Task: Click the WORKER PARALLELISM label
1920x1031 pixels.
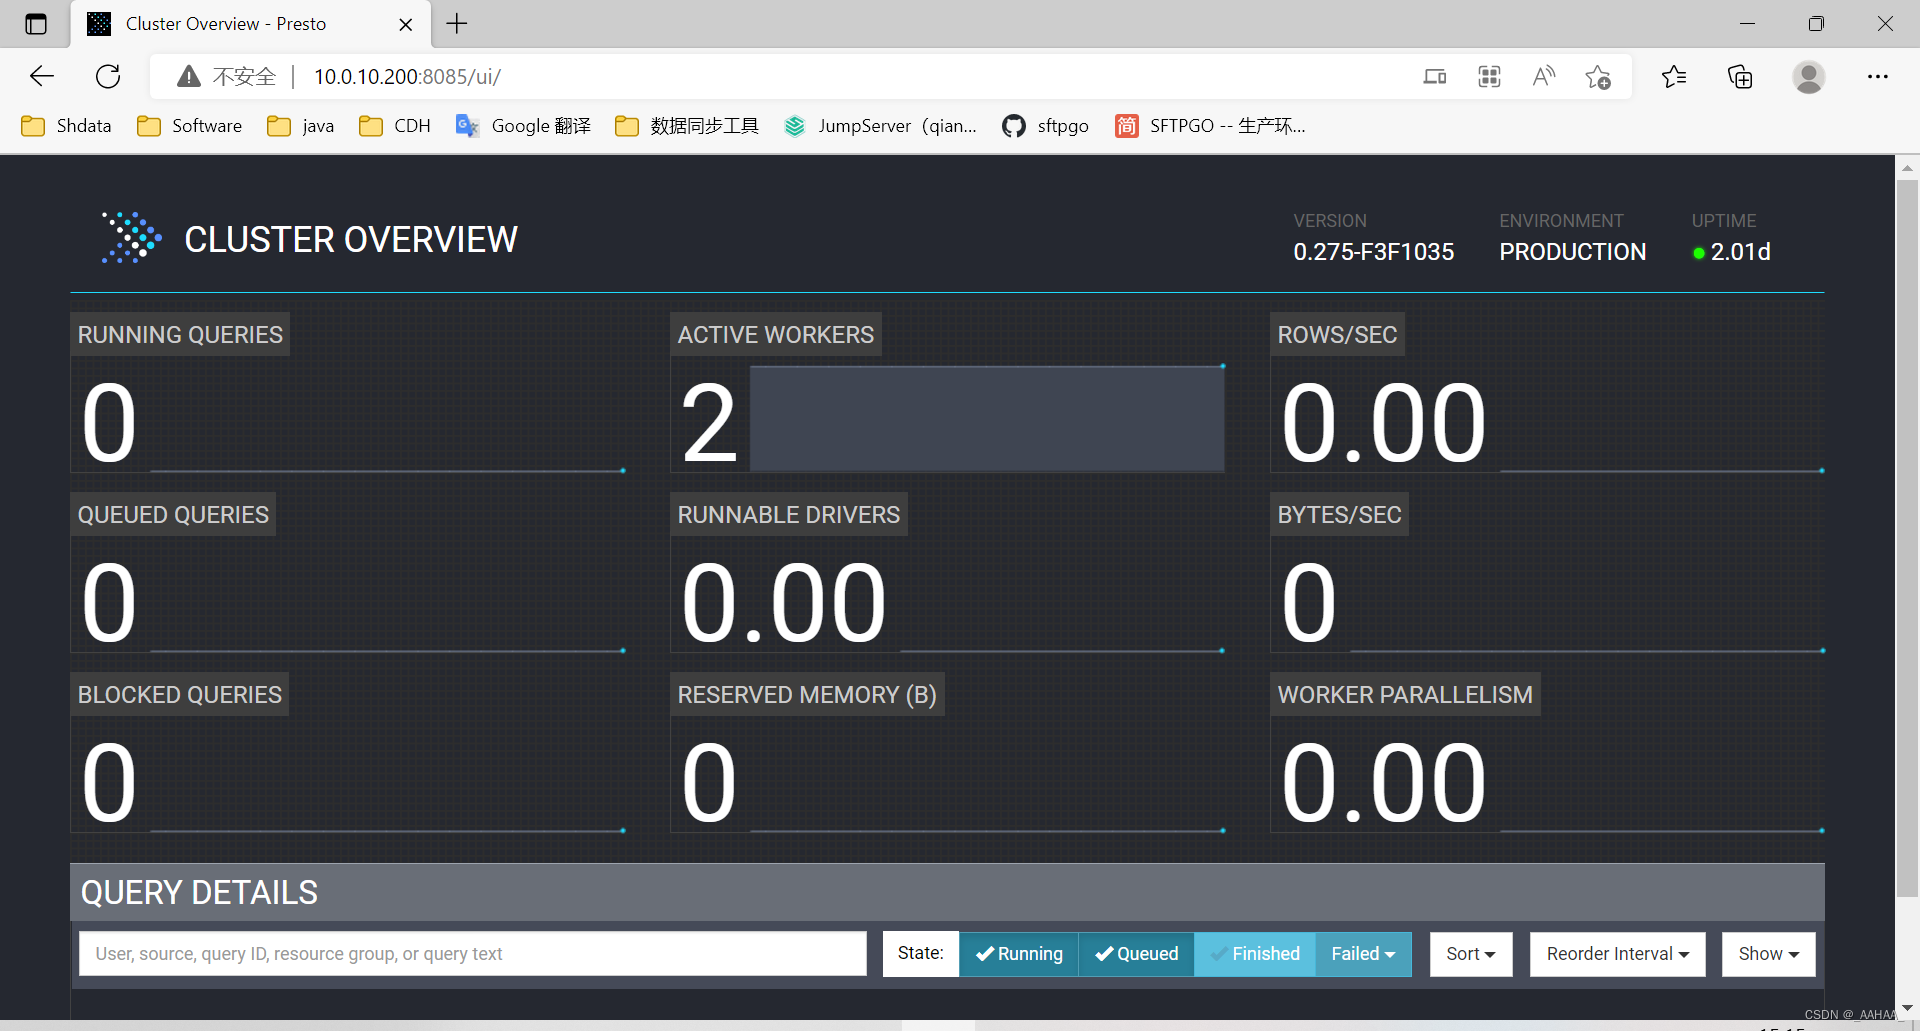Action: pos(1405,695)
